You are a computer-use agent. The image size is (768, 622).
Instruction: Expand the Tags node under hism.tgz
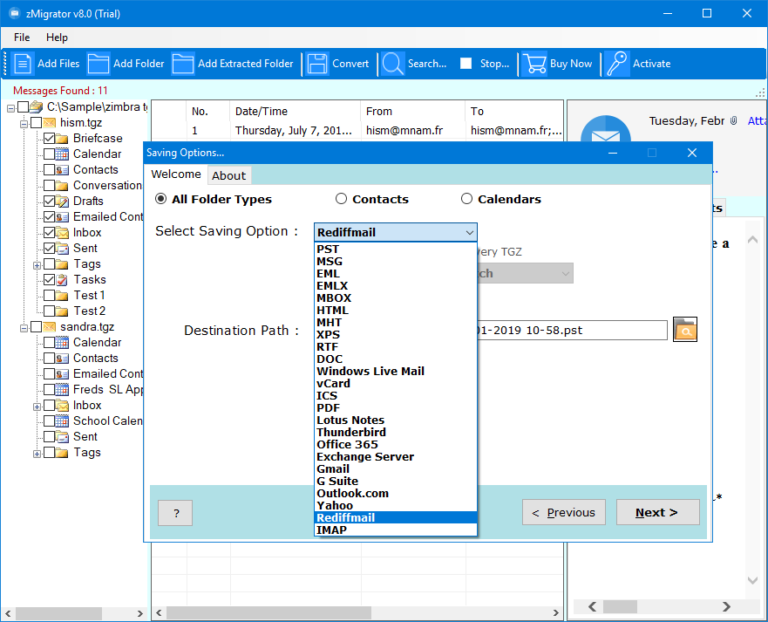coord(37,265)
